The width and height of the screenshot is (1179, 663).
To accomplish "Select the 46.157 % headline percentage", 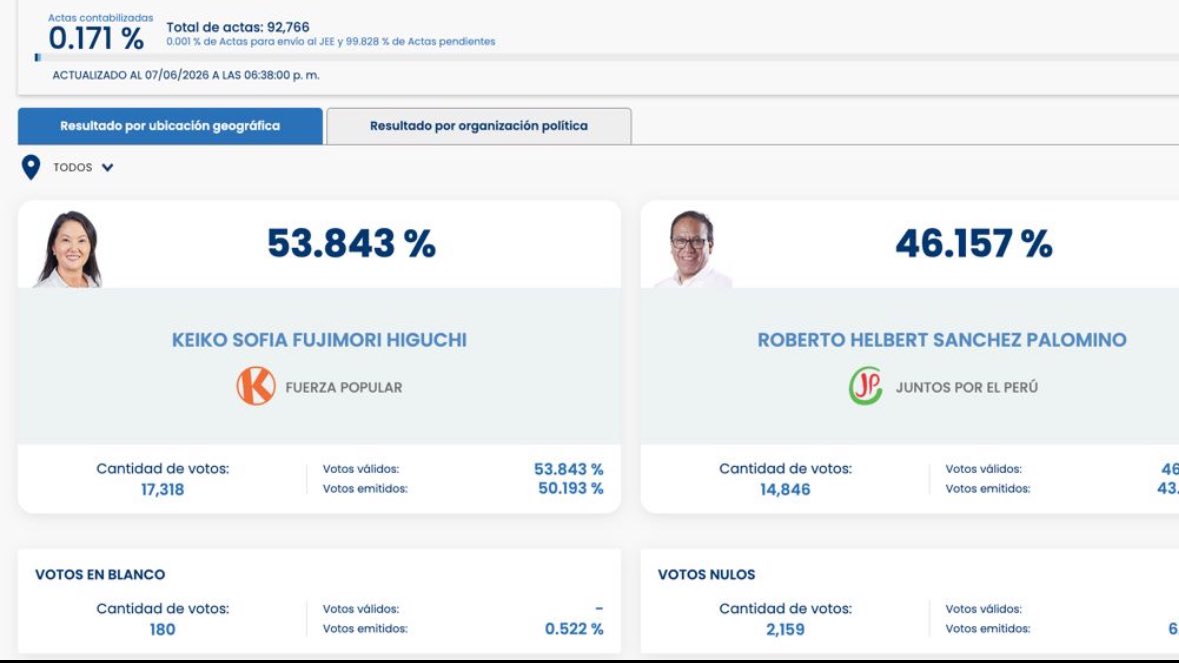I will coord(974,244).
